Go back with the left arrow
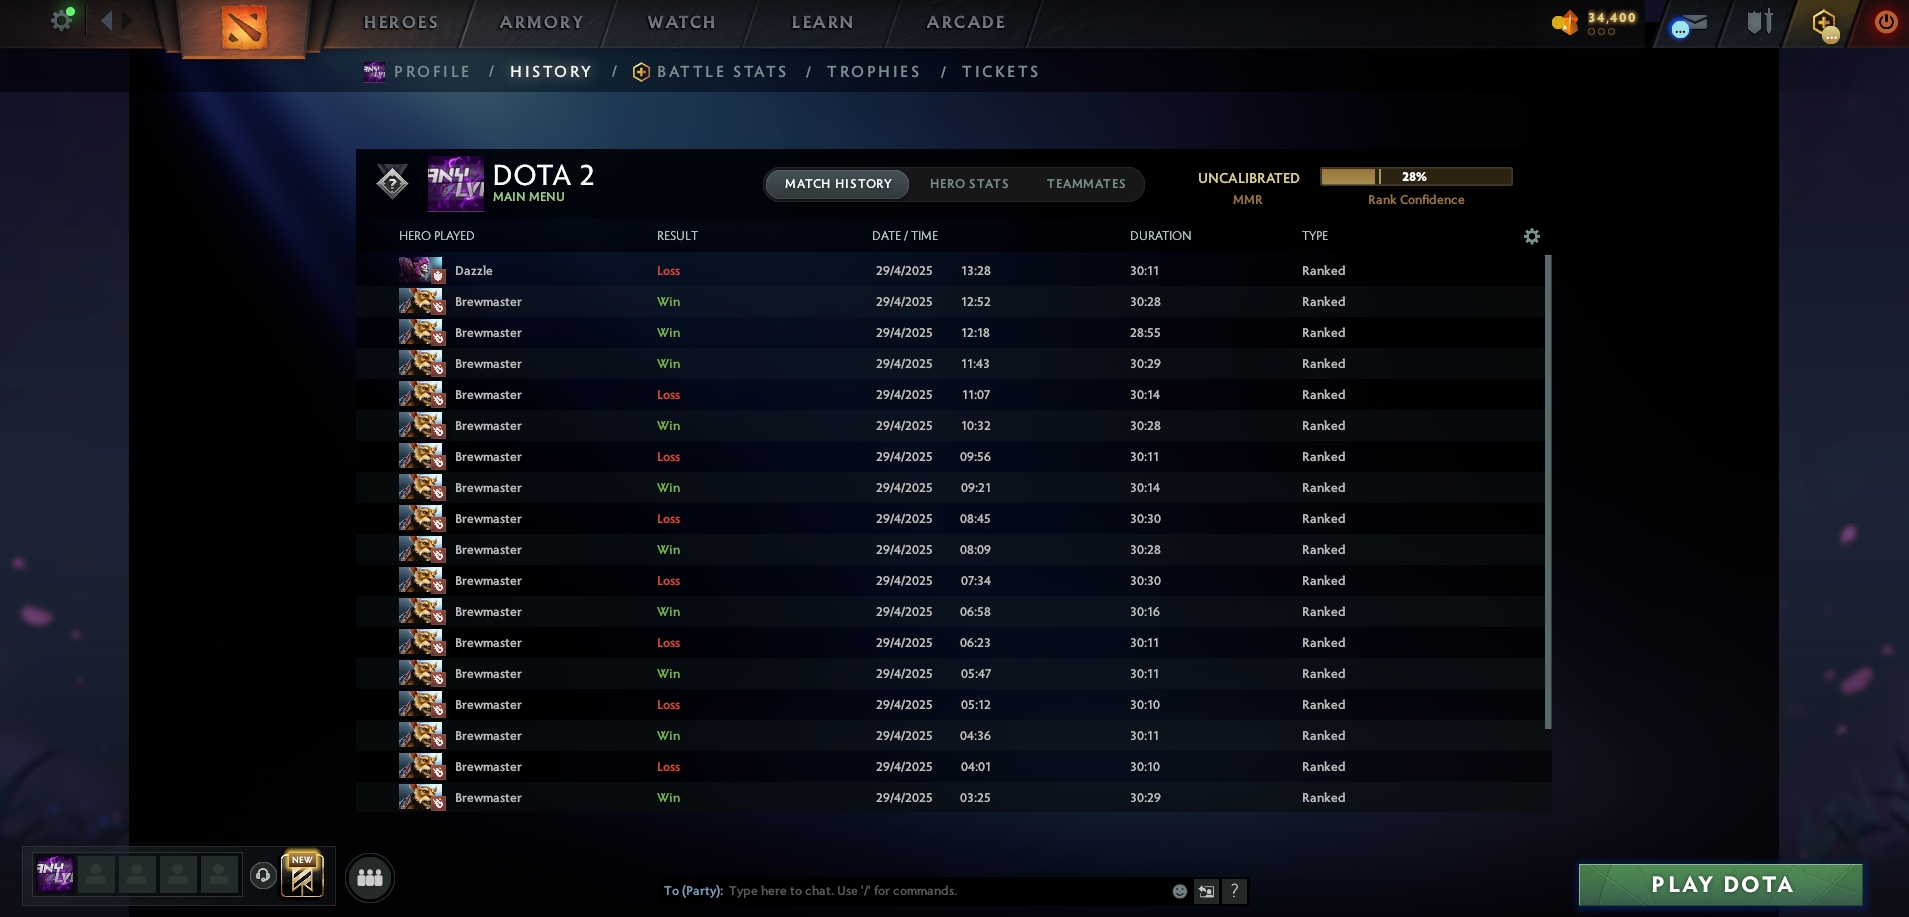The height and width of the screenshot is (917, 1909). tap(107, 20)
